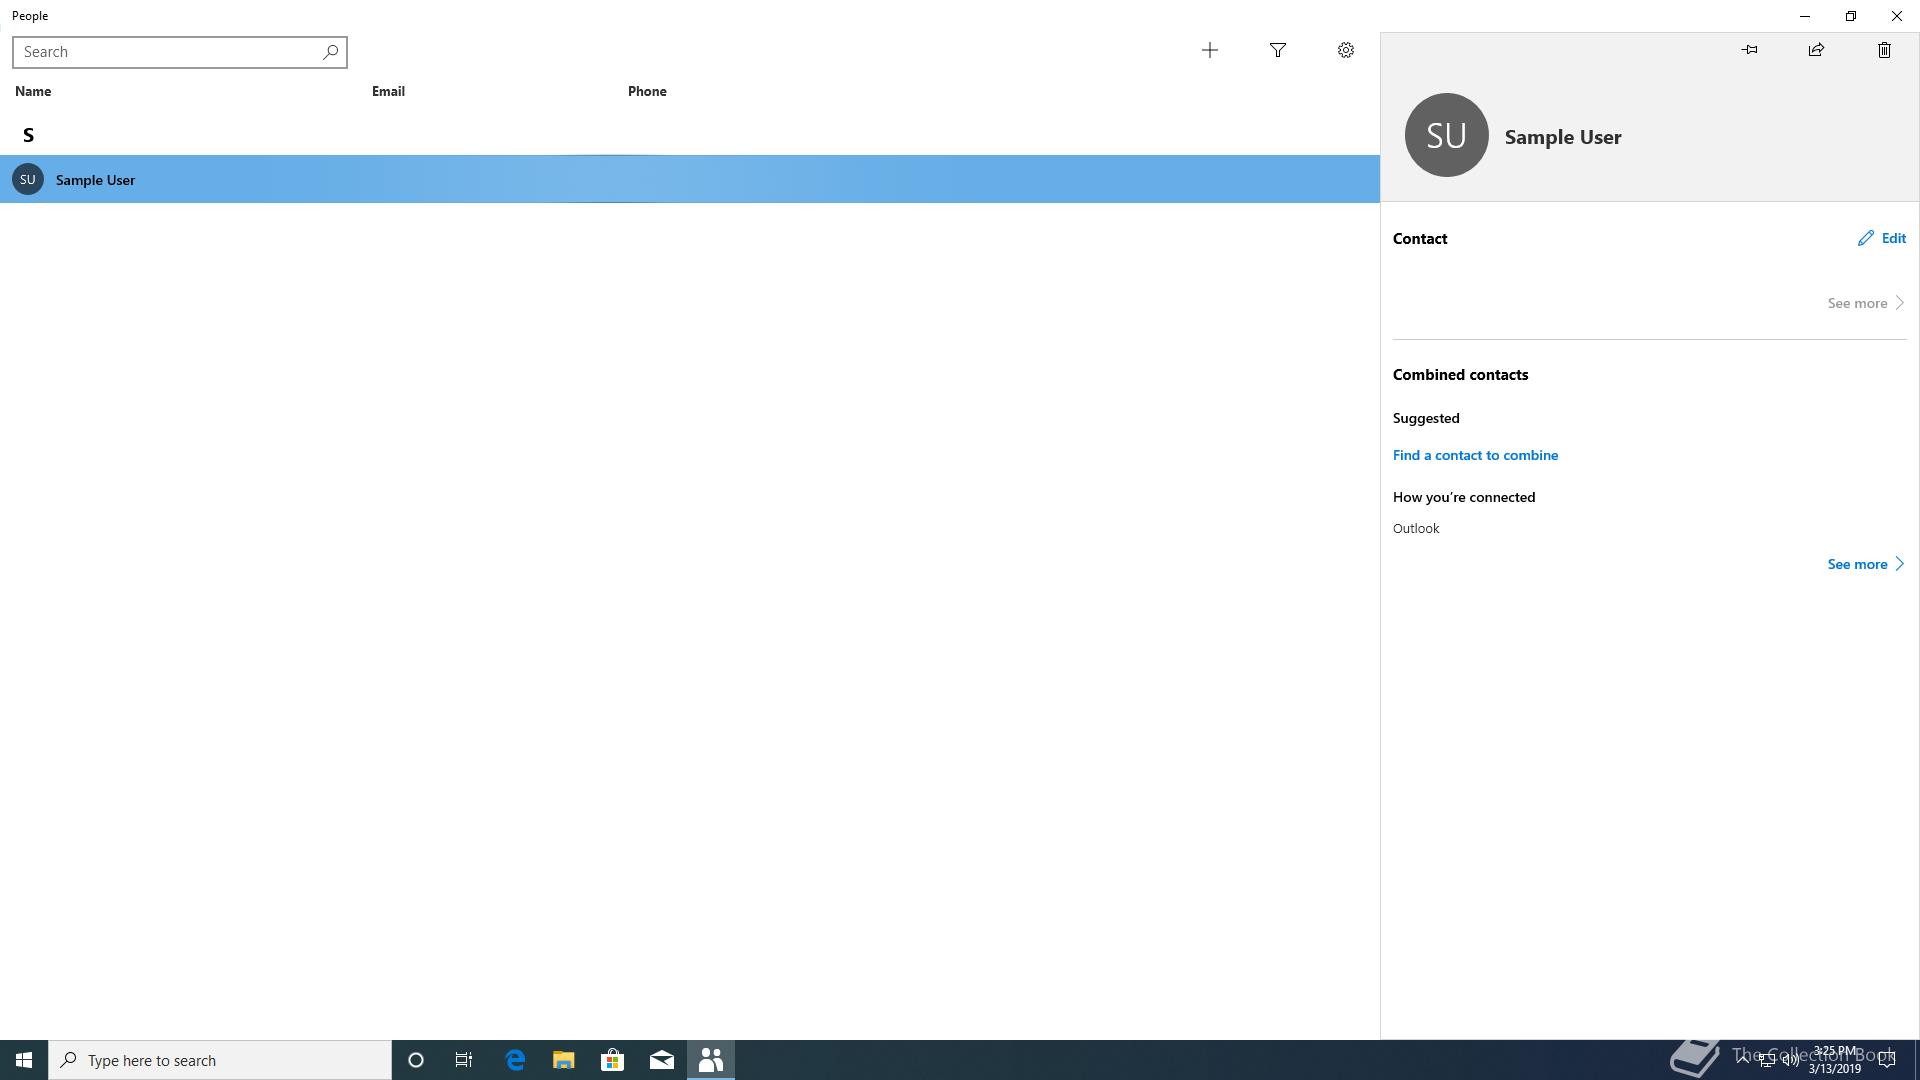
Task: Expand blue See more under Combined contacts
Action: [1865, 564]
